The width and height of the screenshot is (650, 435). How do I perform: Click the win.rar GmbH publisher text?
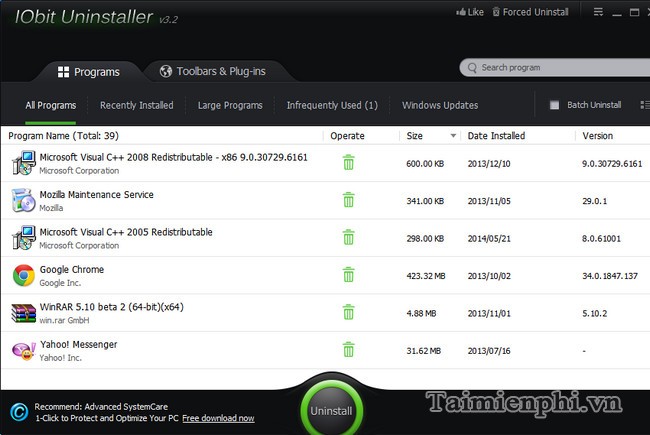click(64, 320)
